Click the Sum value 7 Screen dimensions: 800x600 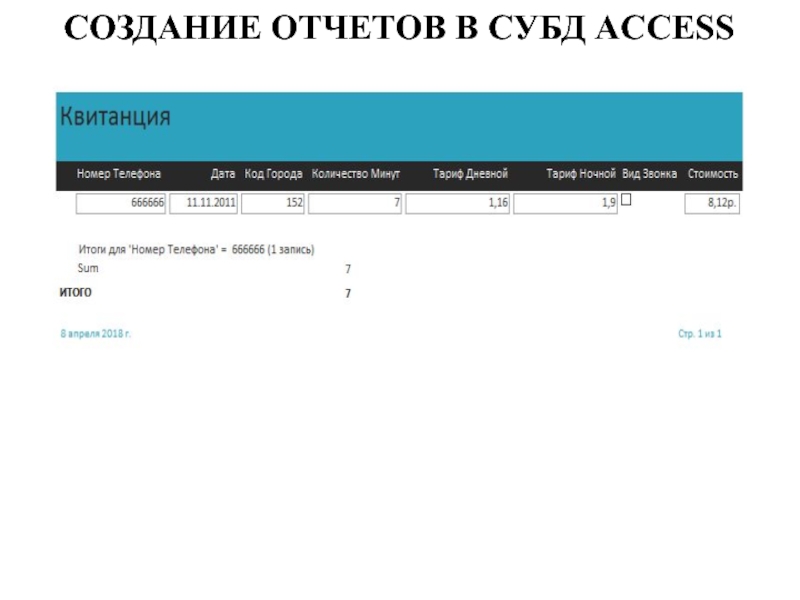[x=348, y=269]
